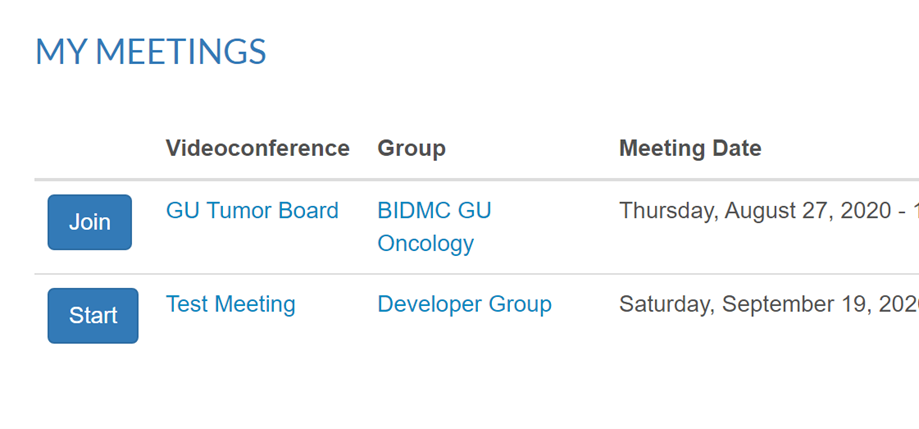Viewport: 919px width, 429px height.
Task: Click the Meeting Date column header
Action: [690, 149]
